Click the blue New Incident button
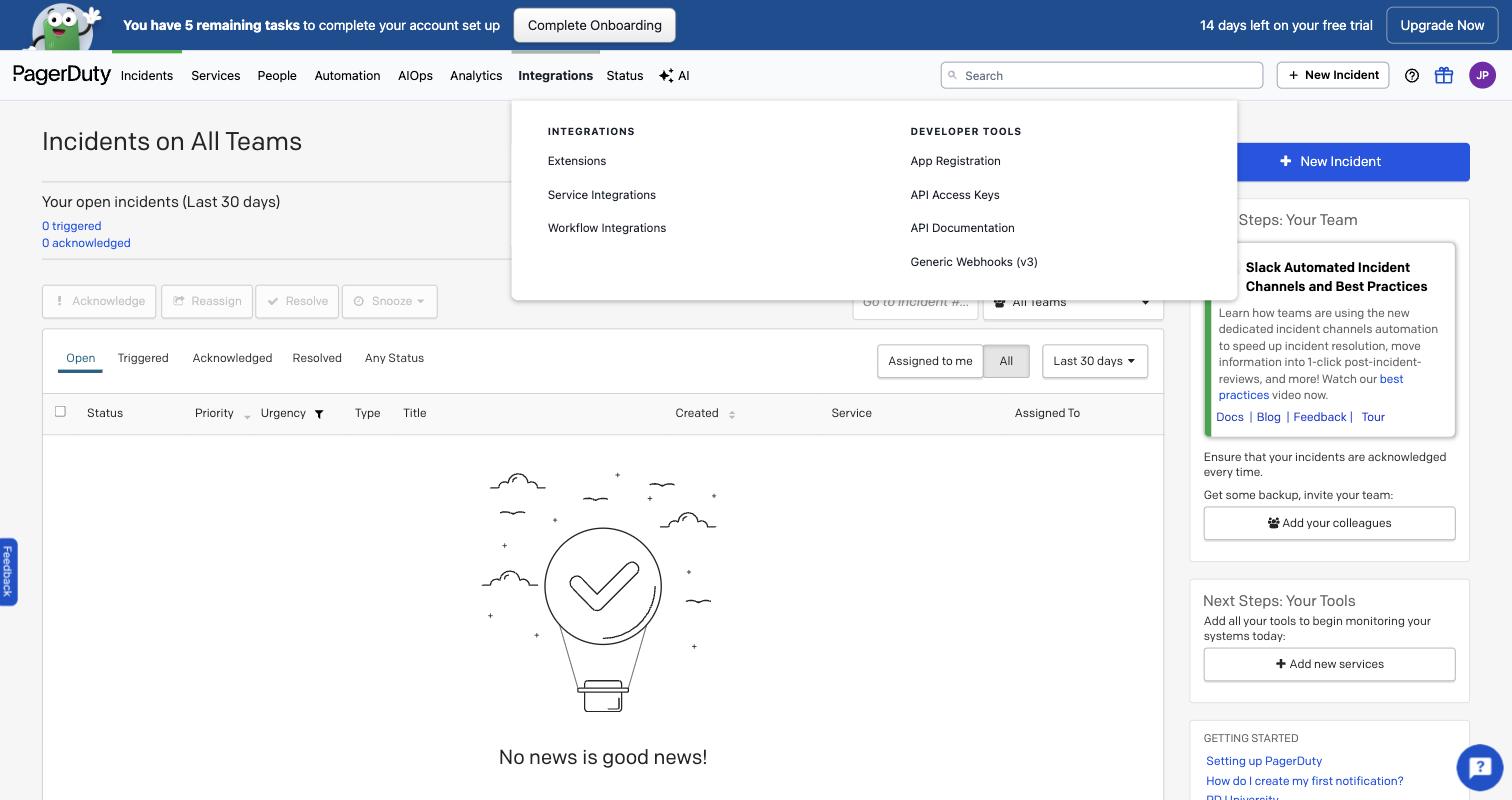 (x=1353, y=162)
